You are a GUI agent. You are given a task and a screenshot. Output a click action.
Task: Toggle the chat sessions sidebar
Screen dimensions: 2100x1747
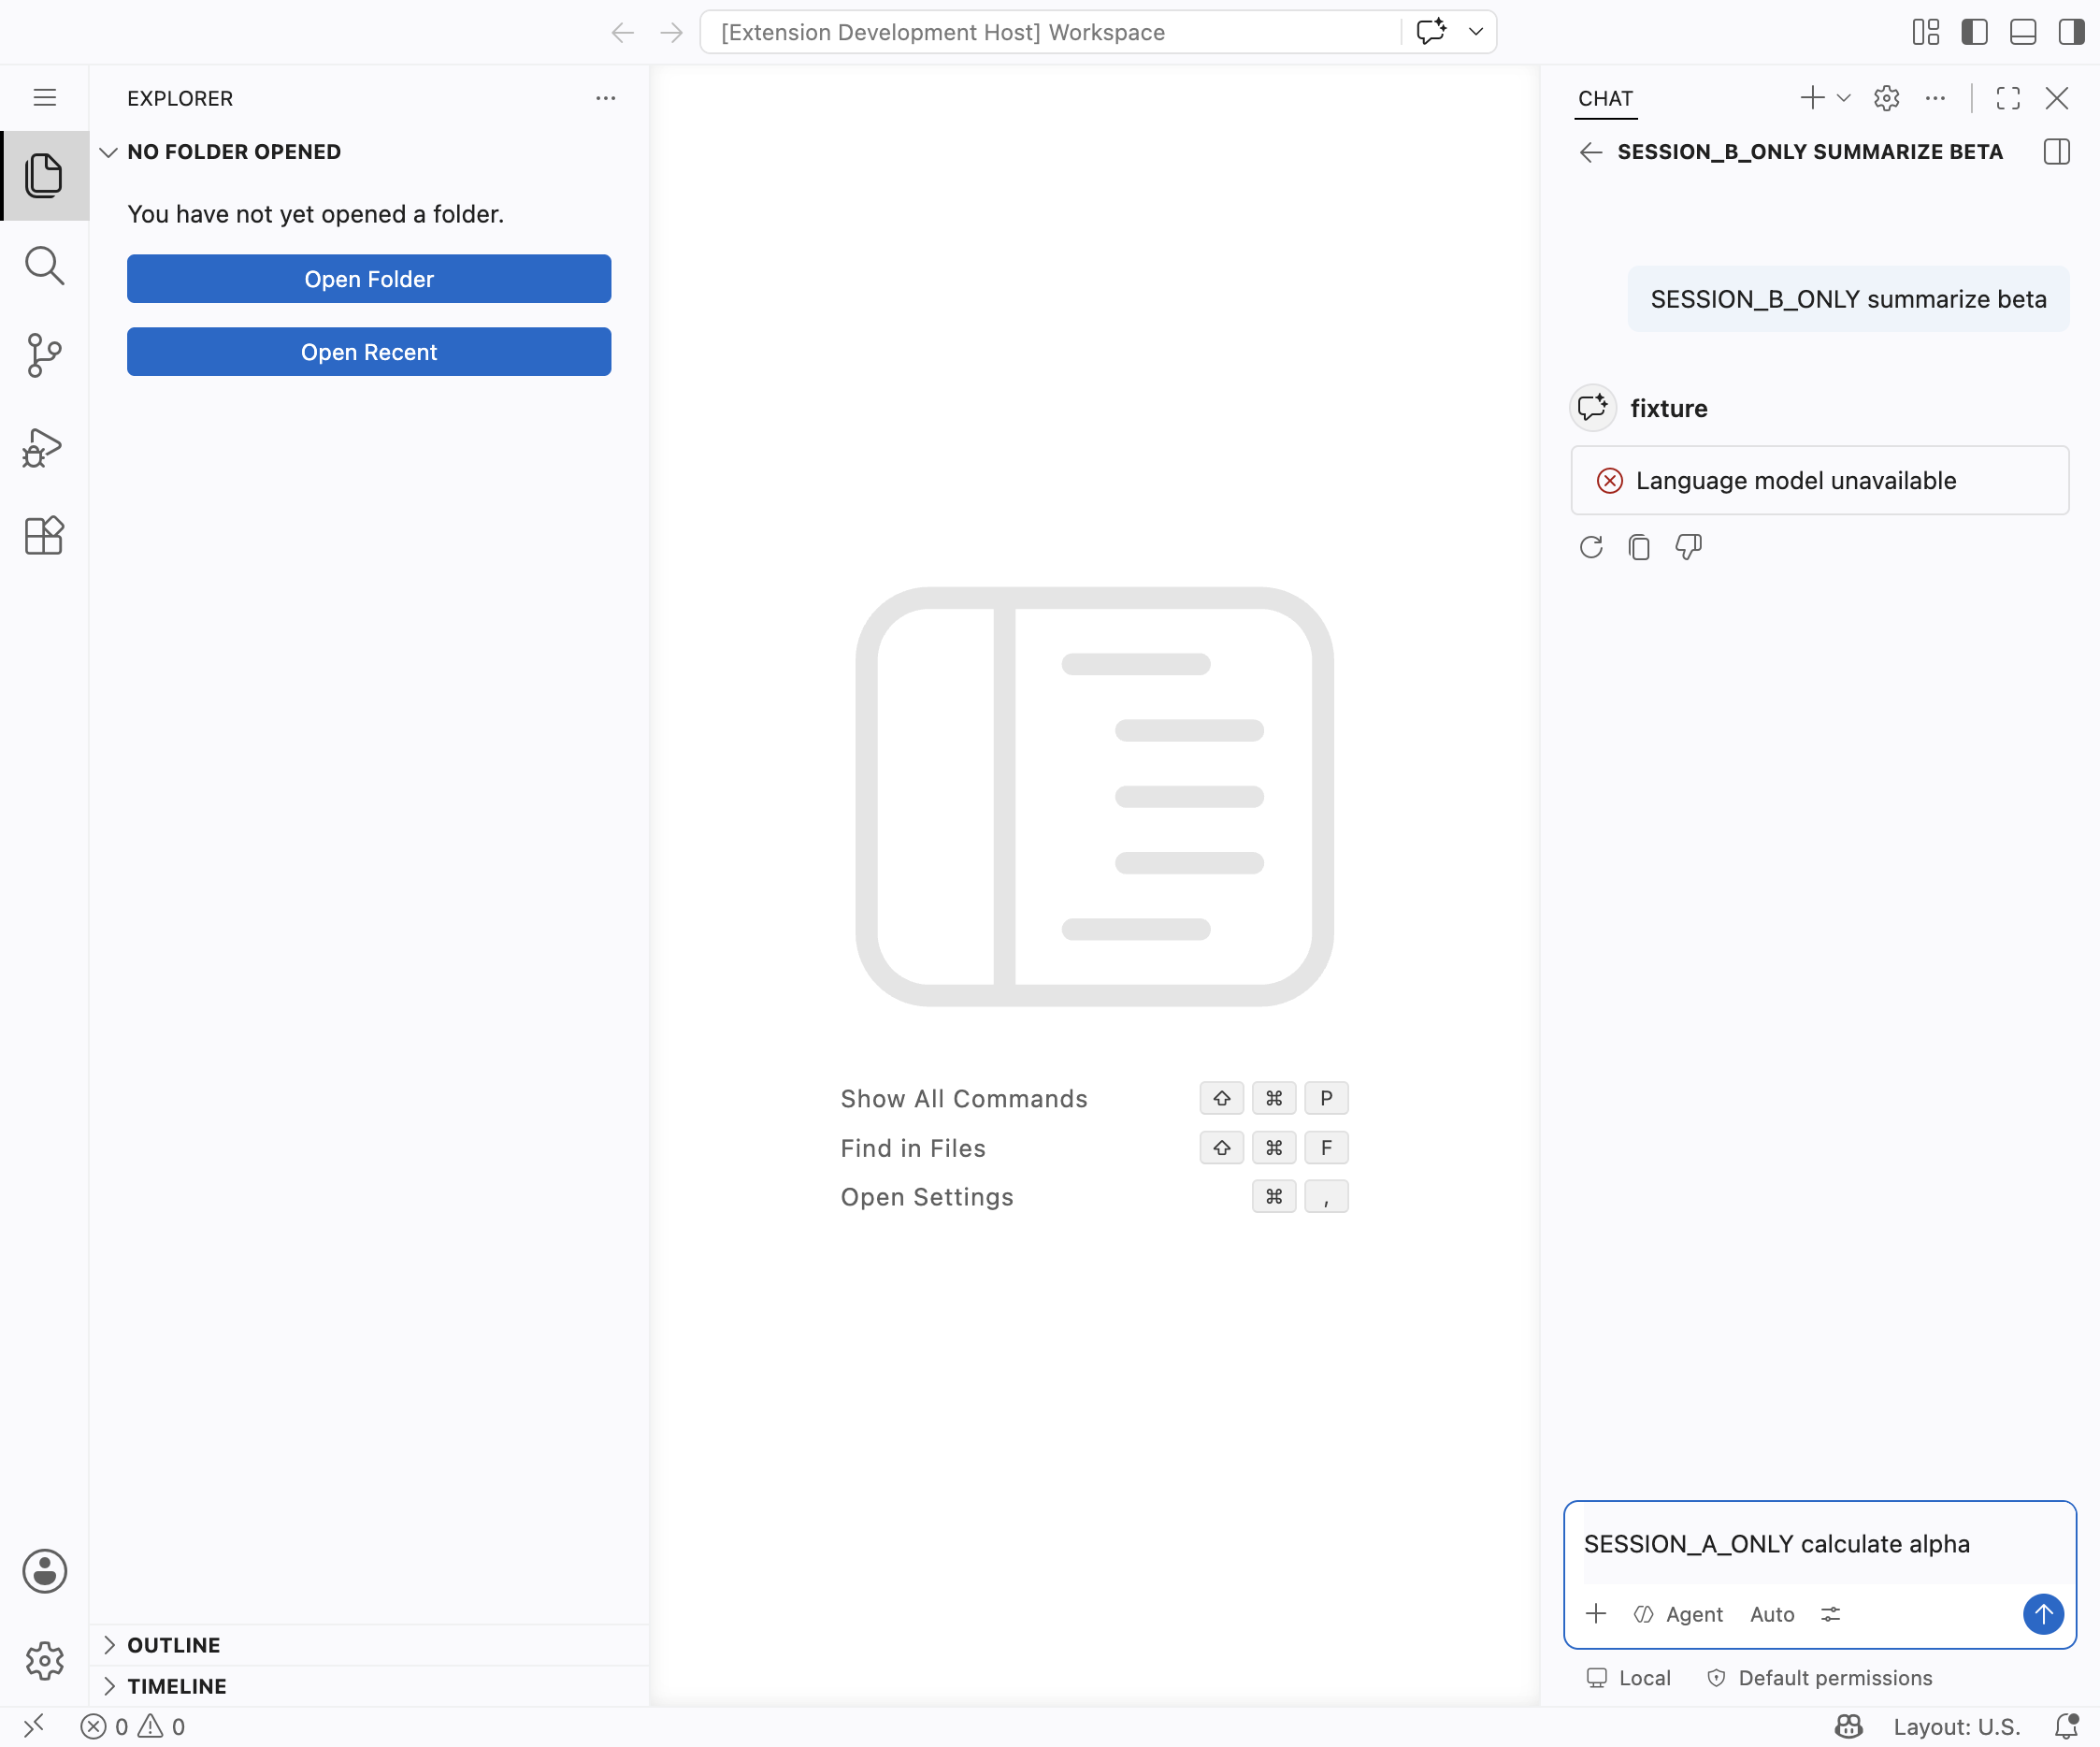point(2057,152)
